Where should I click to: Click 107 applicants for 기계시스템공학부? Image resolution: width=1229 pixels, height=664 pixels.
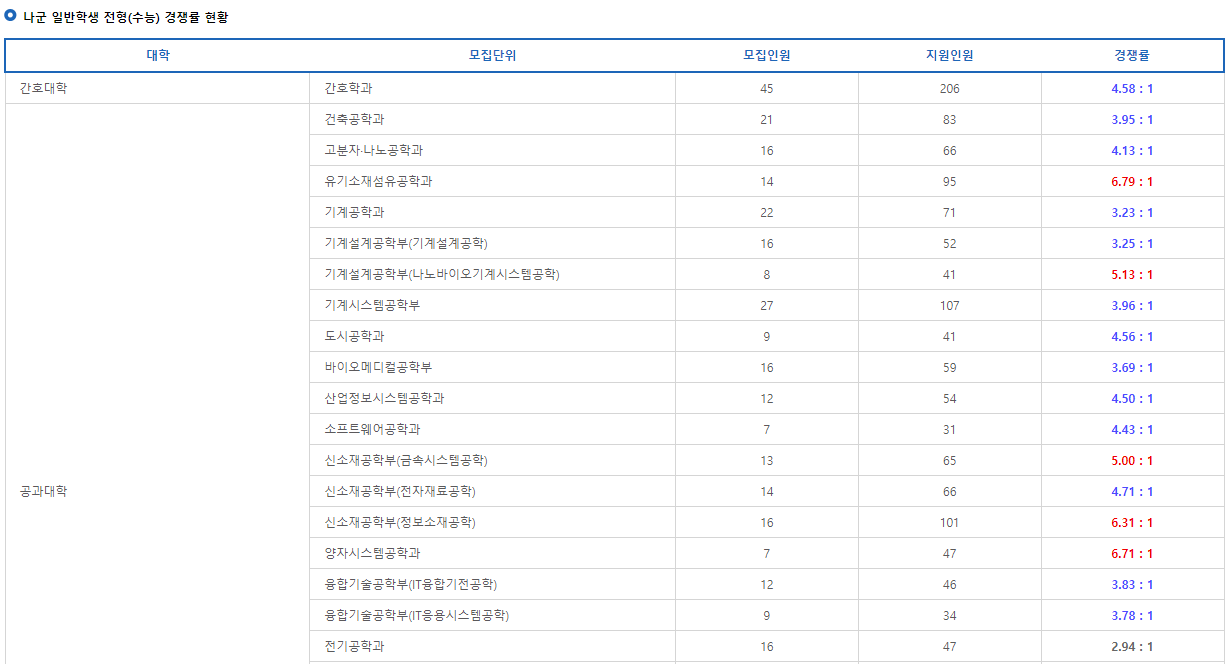949,306
